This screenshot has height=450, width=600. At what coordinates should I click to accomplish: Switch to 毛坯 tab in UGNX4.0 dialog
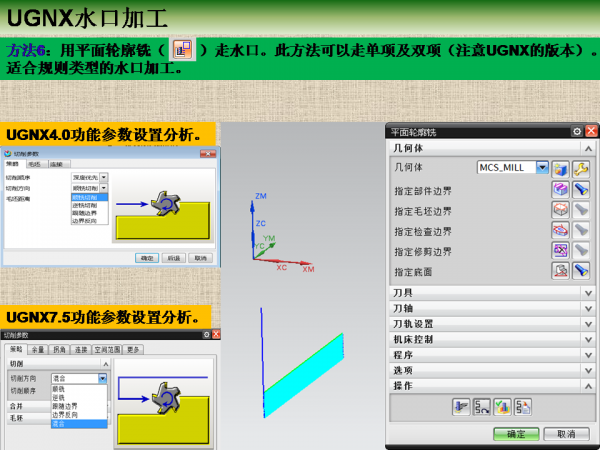tap(35, 164)
